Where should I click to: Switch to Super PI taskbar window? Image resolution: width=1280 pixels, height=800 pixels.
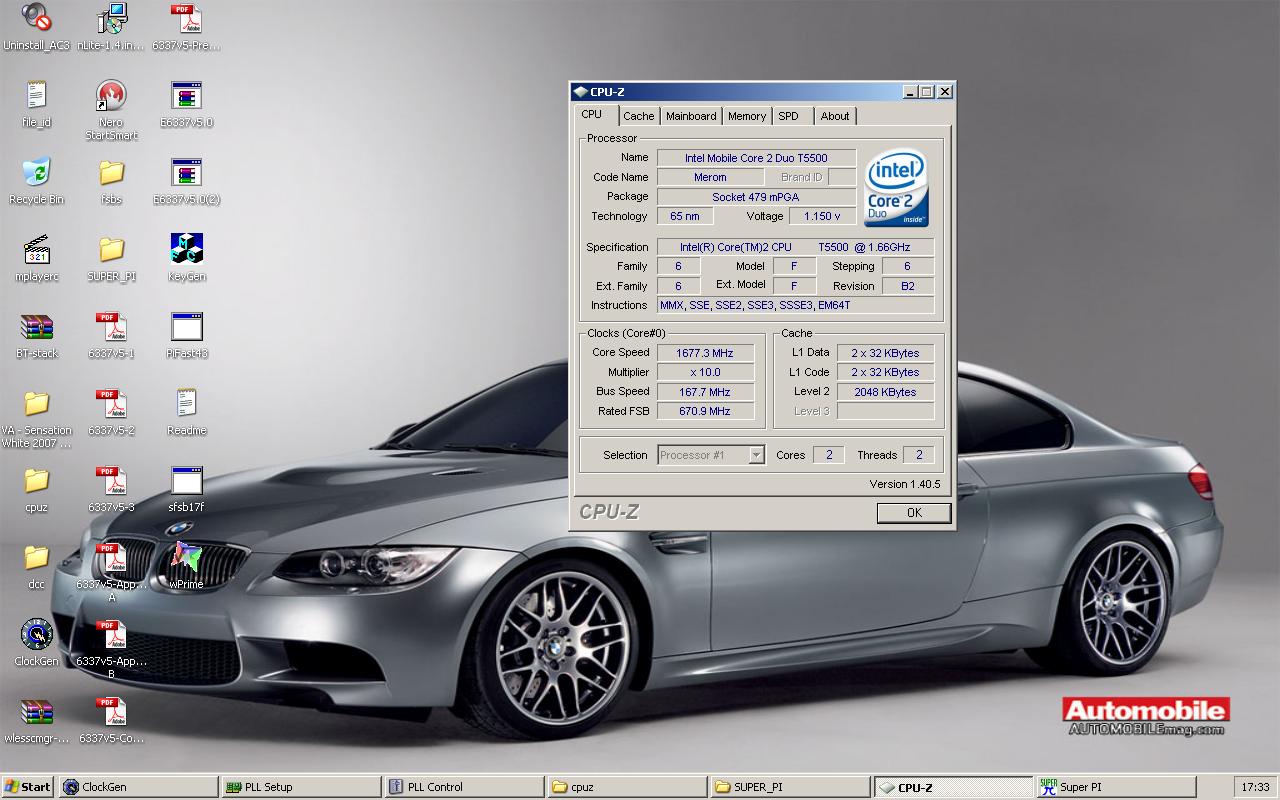coord(1116,787)
